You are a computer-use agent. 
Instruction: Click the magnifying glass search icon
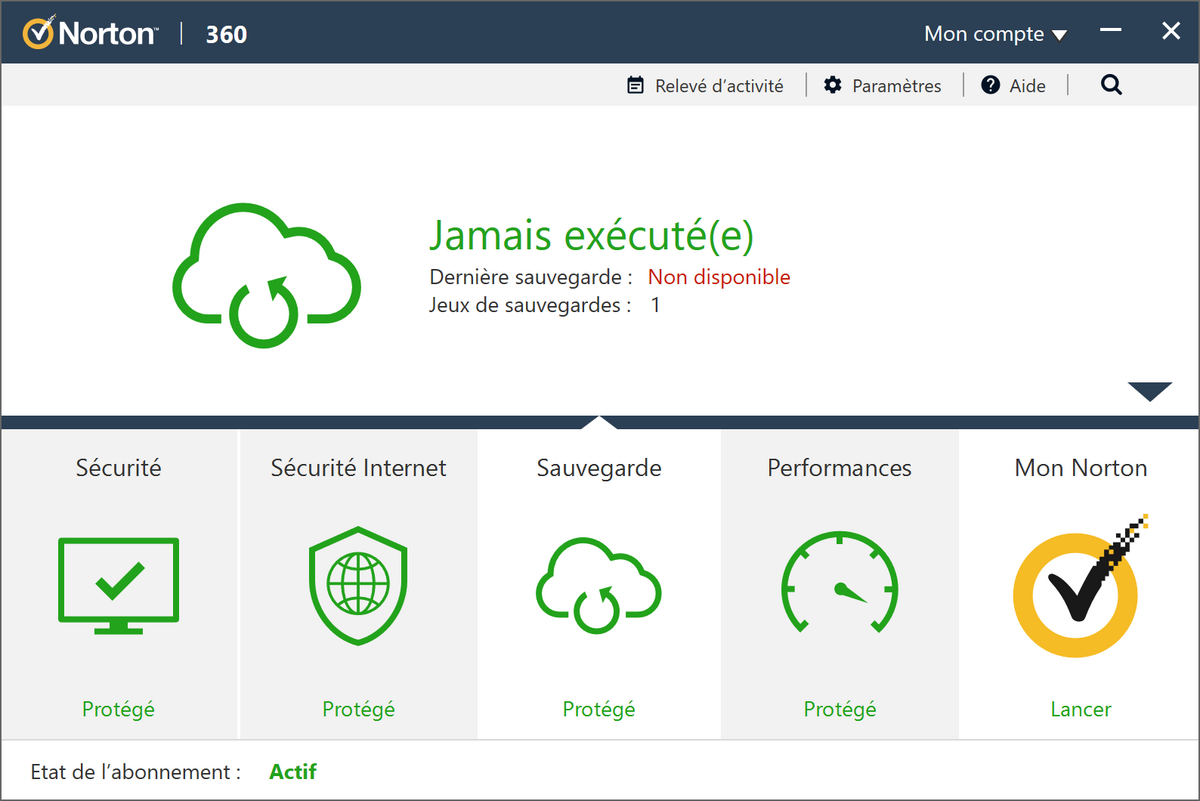(1111, 86)
